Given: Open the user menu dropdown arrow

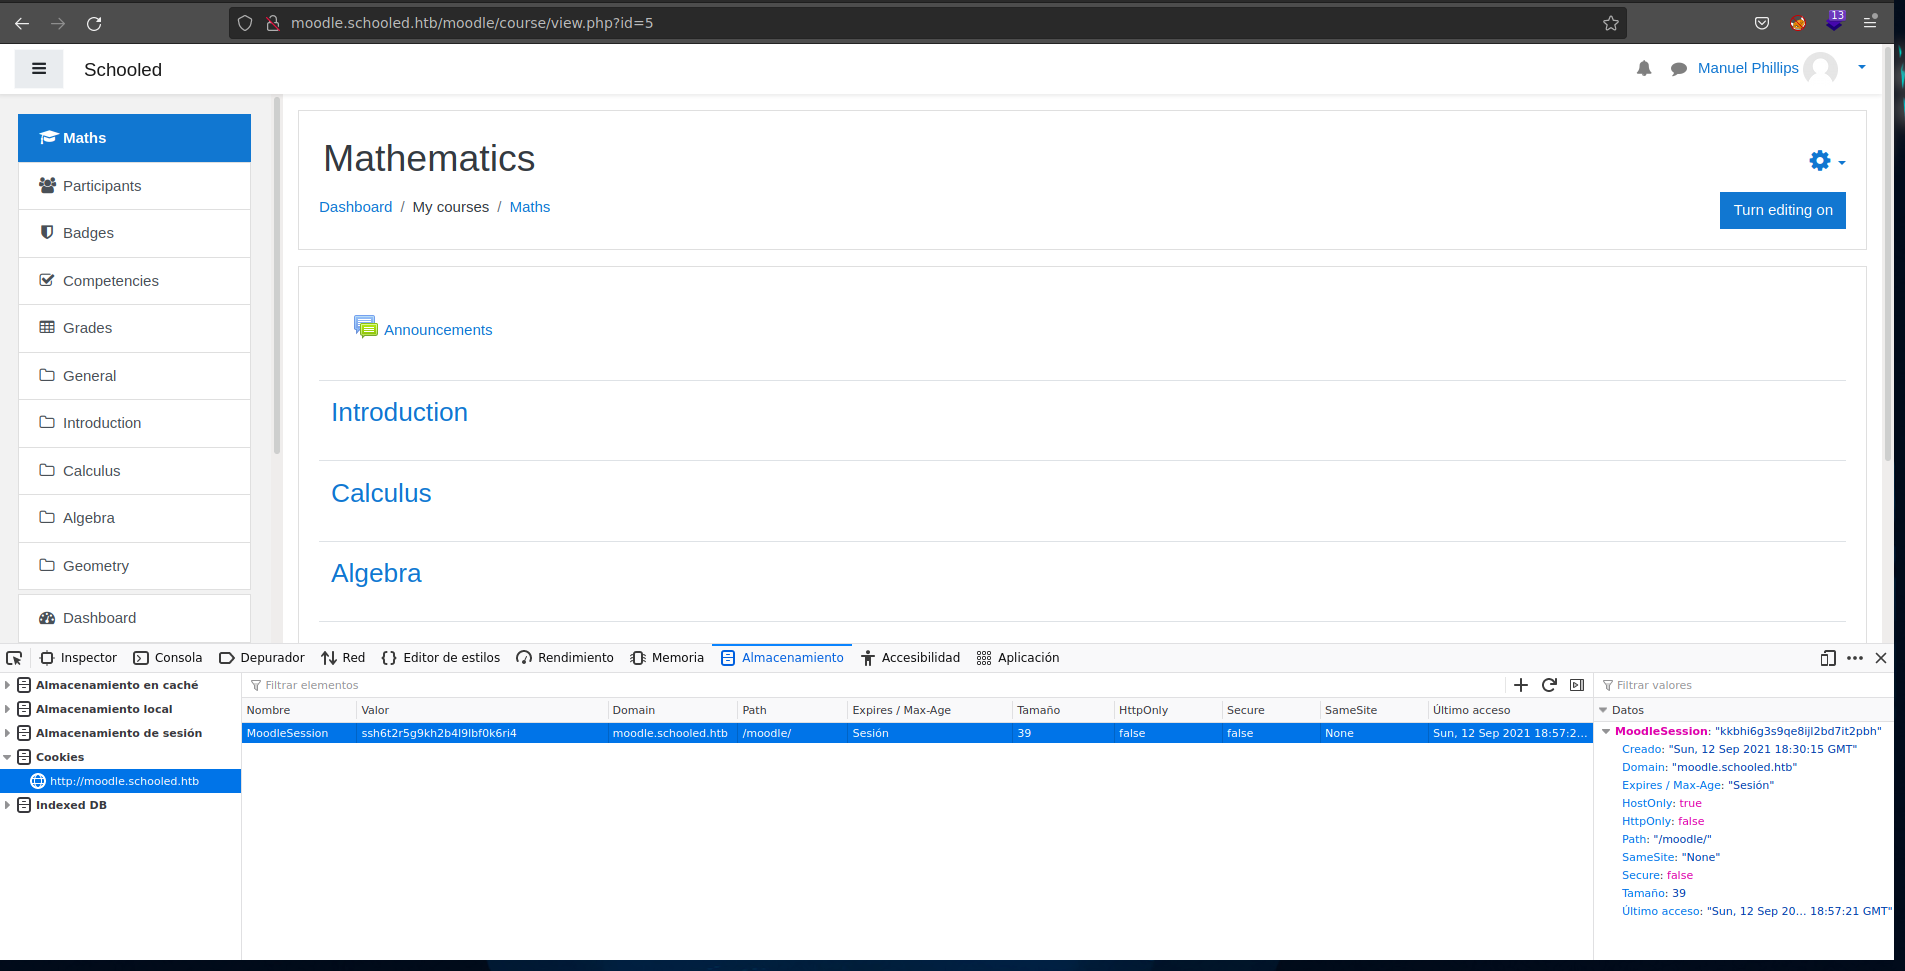Looking at the screenshot, I should click(1861, 68).
